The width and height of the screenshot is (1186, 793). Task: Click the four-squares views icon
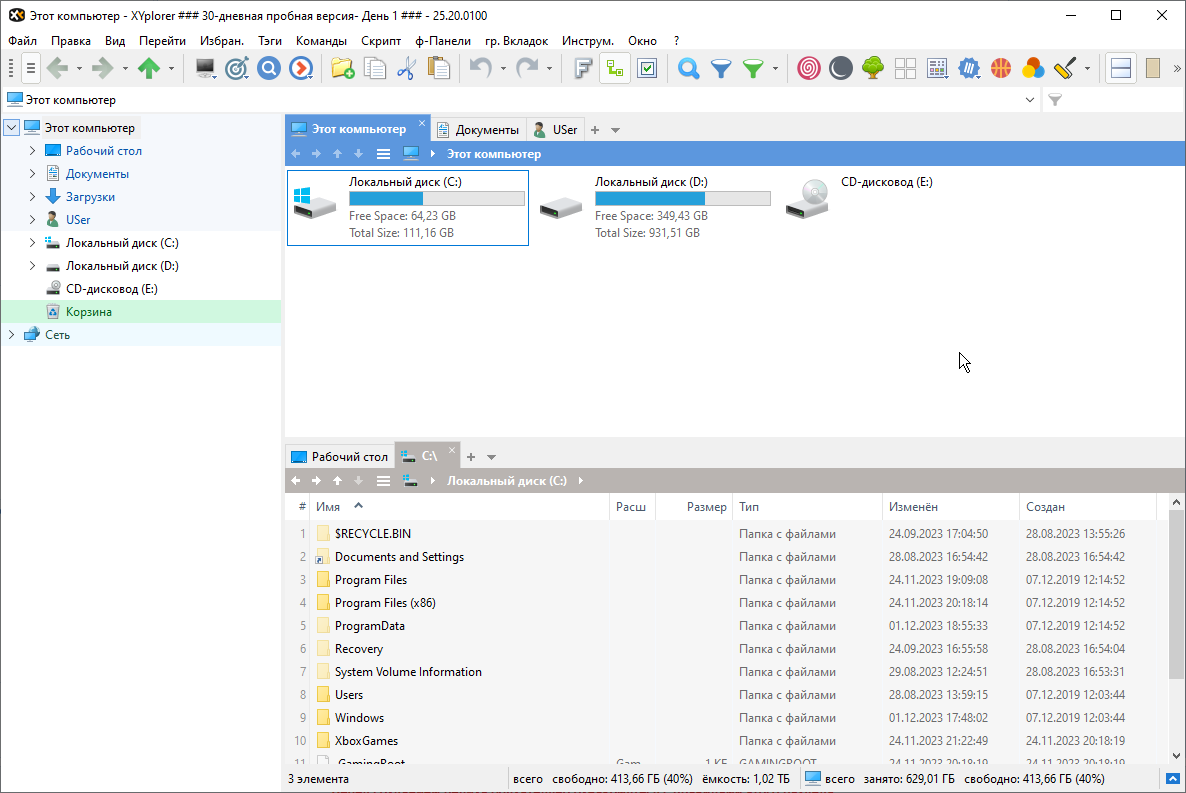point(905,68)
